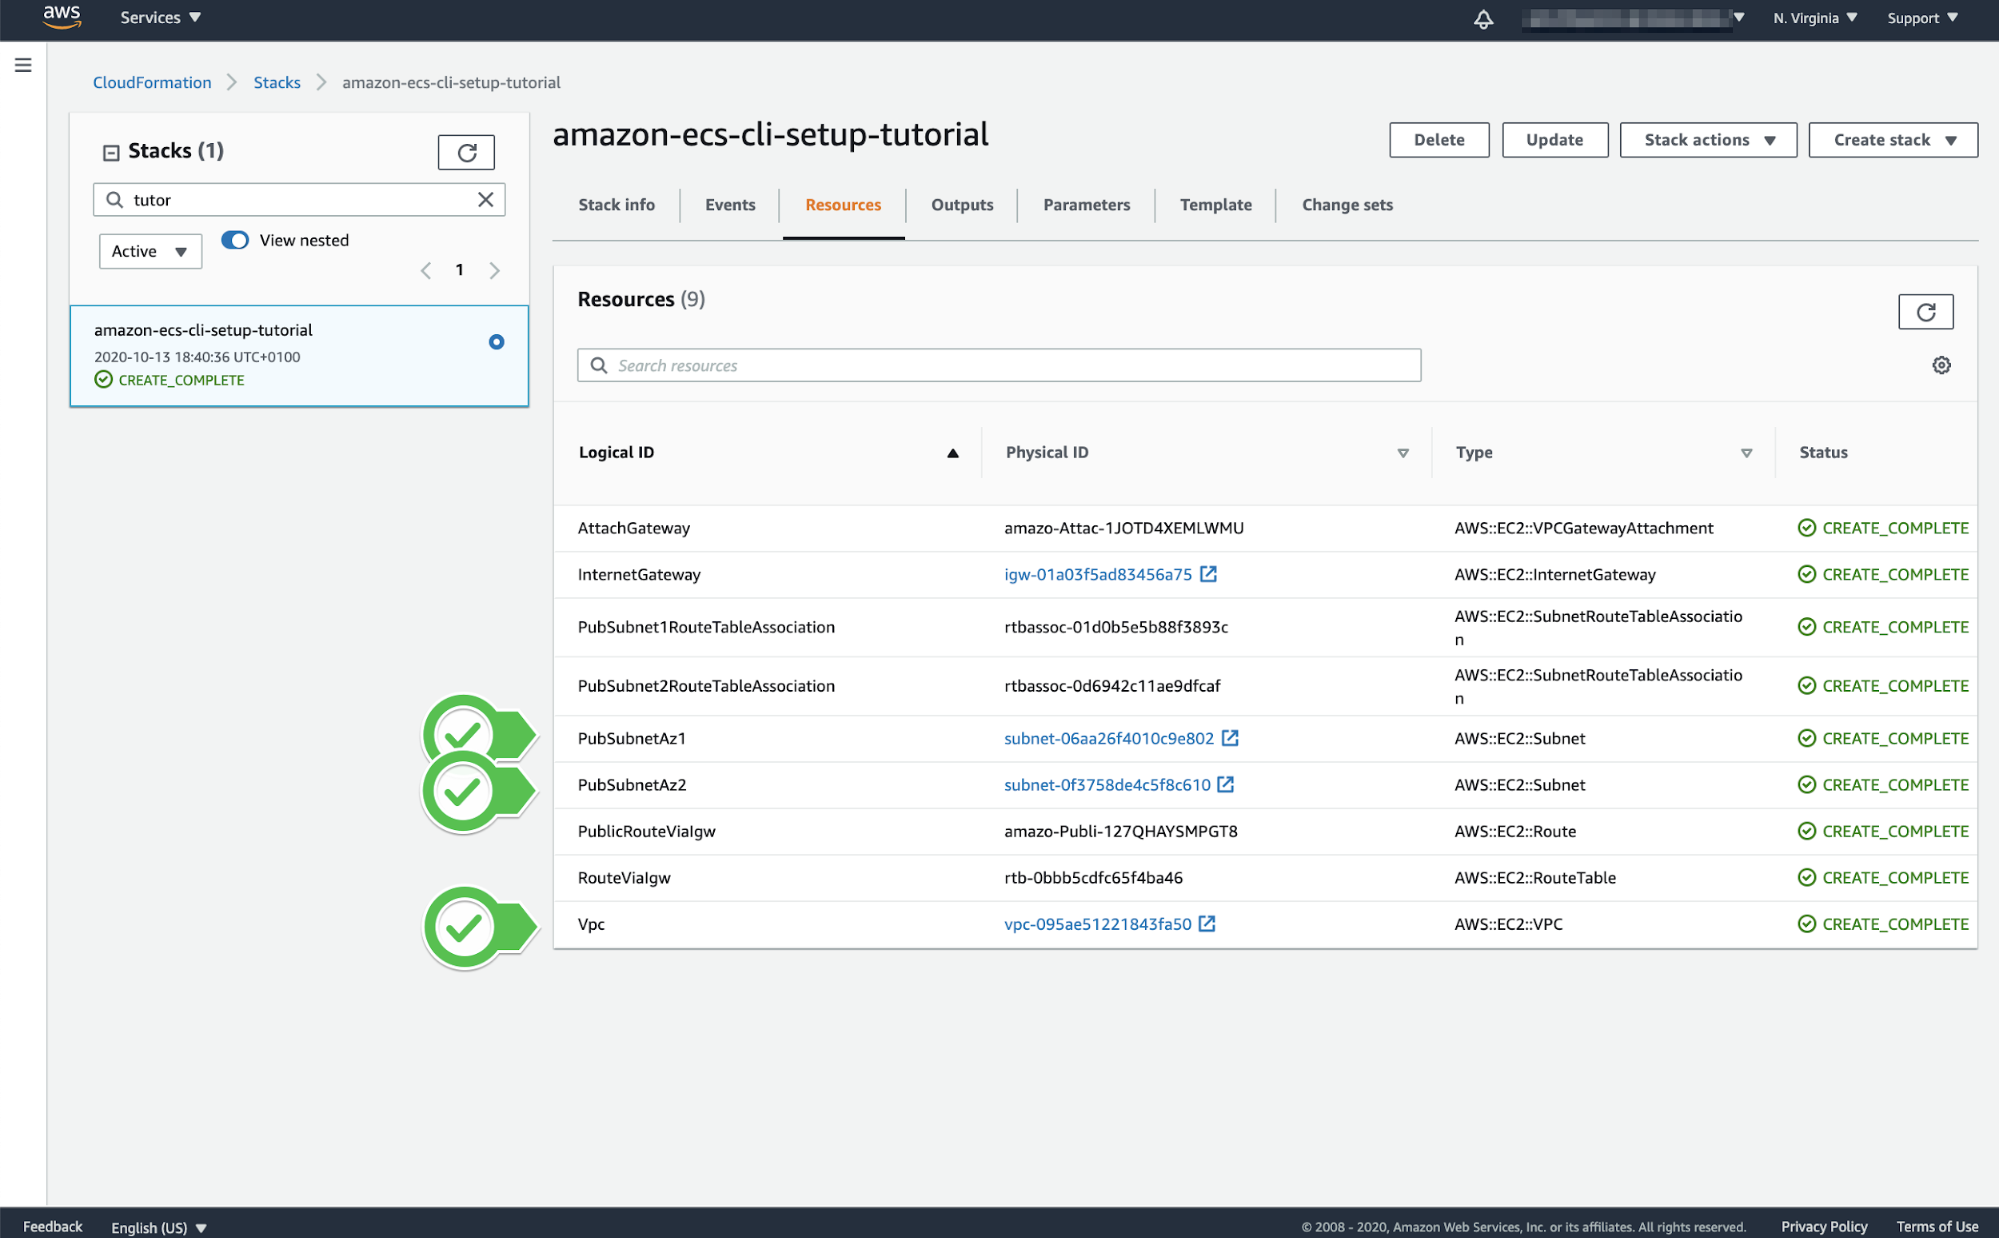The width and height of the screenshot is (1999, 1238).
Task: Open external link icon for subnet-0f3758de4c5f8c610
Action: [1226, 785]
